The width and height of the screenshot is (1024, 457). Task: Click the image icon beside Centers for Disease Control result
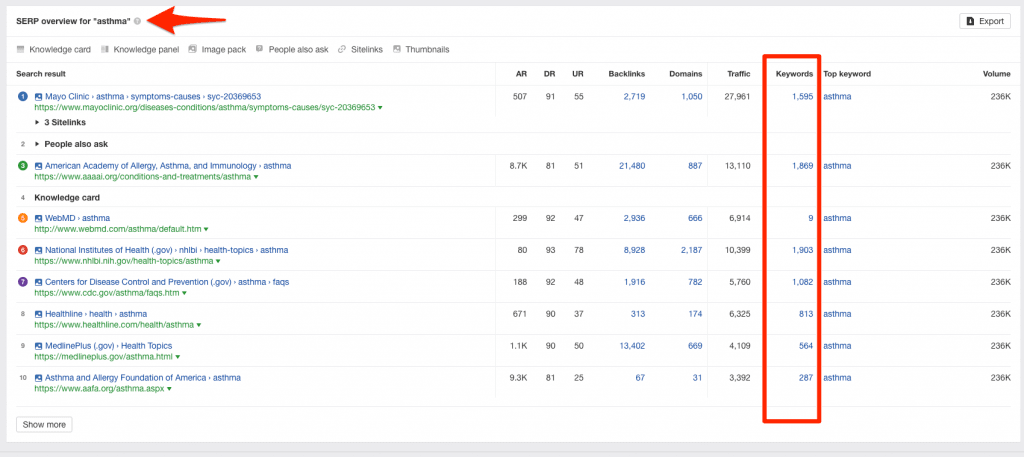coord(39,282)
